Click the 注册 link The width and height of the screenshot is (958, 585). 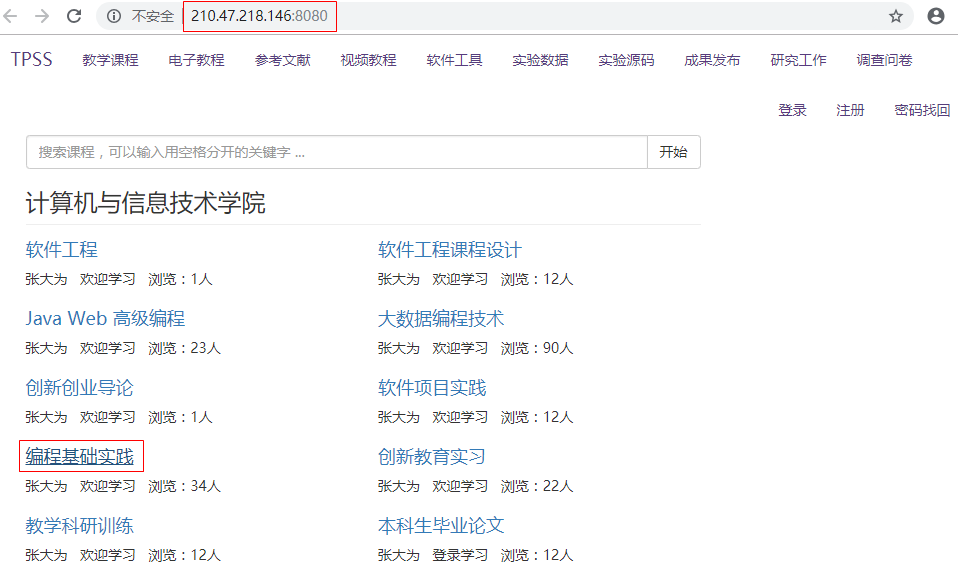(x=850, y=110)
